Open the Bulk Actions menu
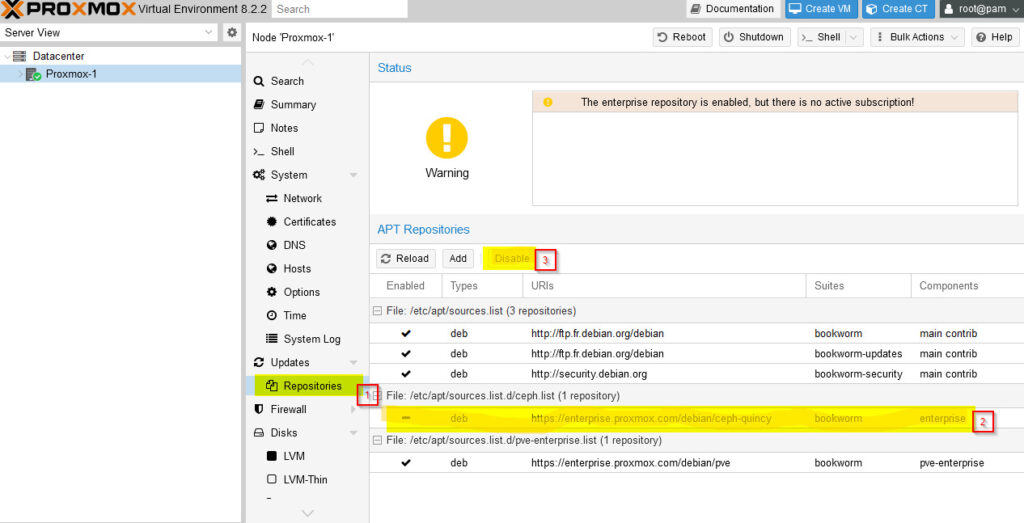 click(918, 37)
